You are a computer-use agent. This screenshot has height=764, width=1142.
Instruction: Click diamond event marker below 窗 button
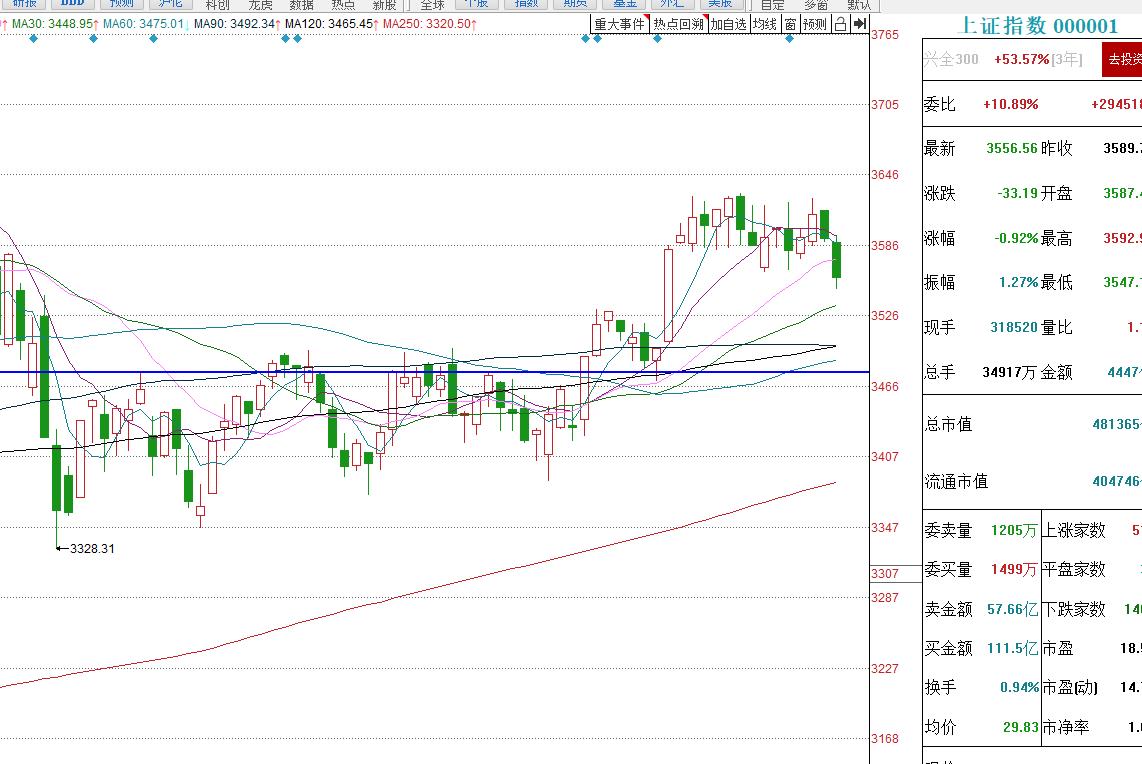(x=789, y=39)
